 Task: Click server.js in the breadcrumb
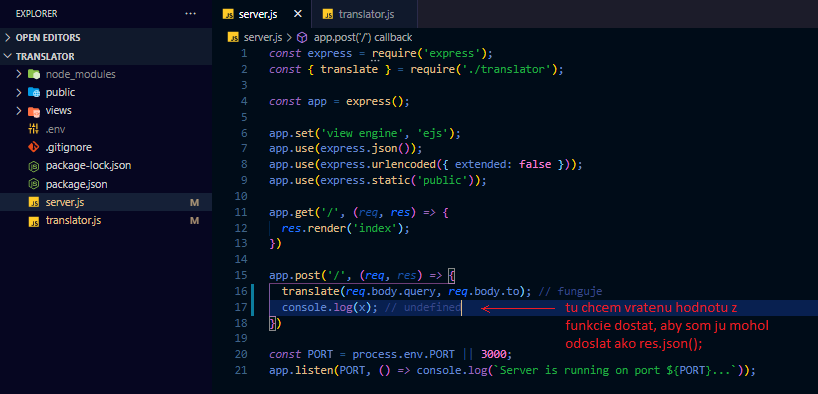(262, 38)
